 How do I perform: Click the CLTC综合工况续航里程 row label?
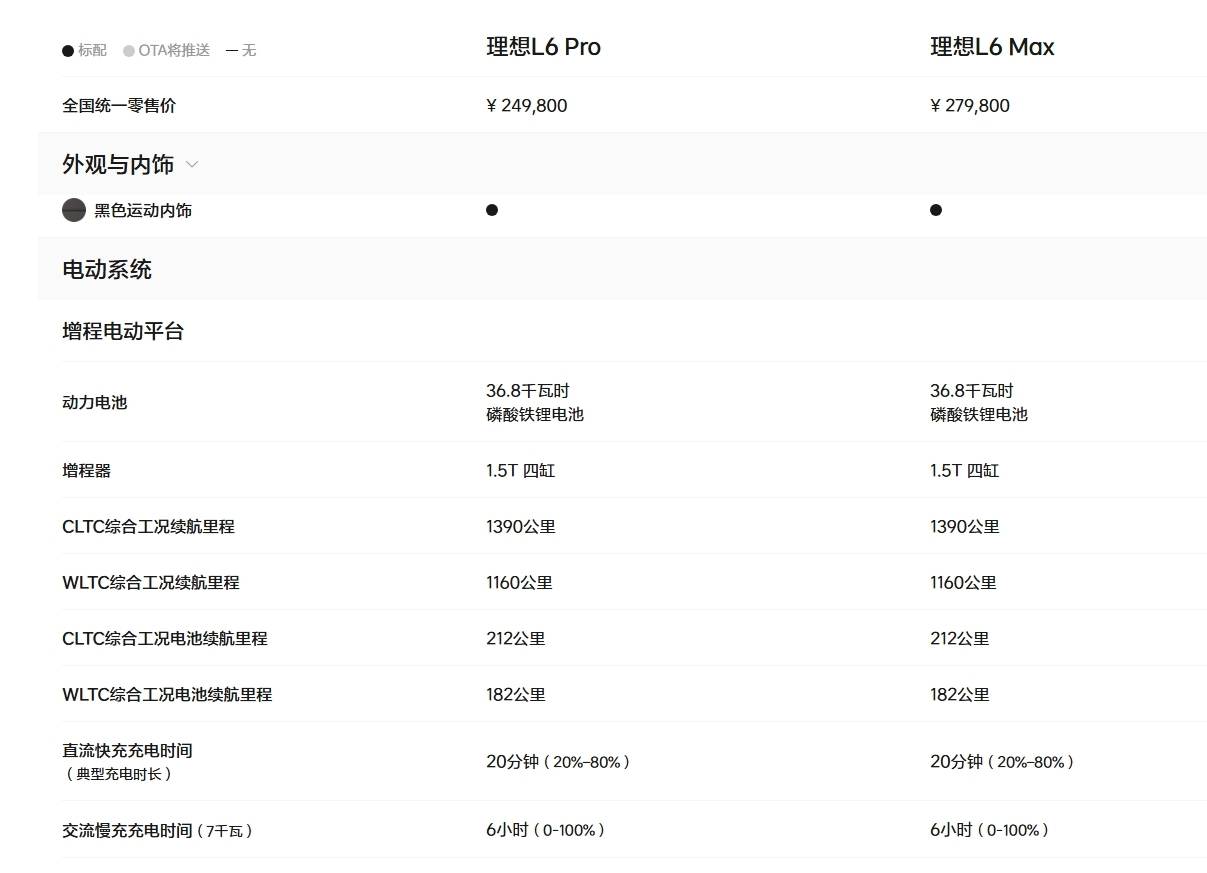point(148,527)
